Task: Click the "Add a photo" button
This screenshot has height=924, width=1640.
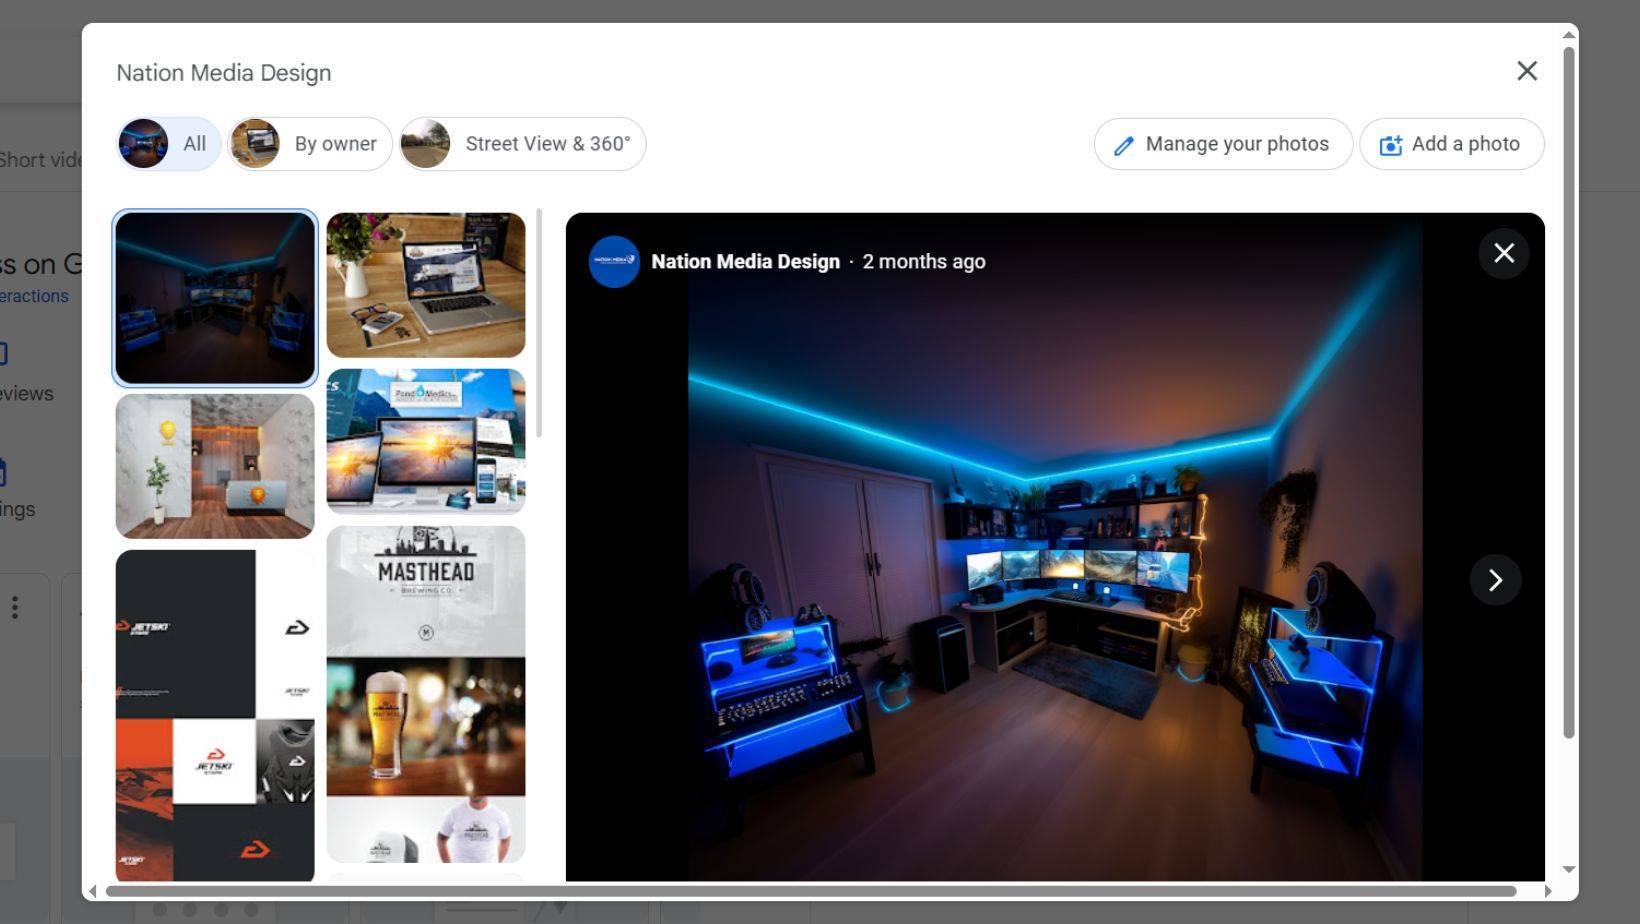Action: pyautogui.click(x=1451, y=144)
